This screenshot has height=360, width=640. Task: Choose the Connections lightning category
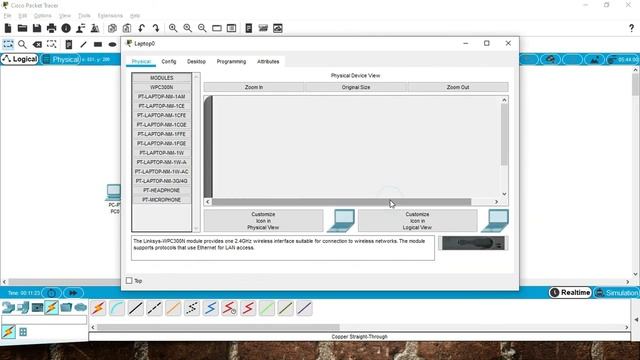(51, 307)
